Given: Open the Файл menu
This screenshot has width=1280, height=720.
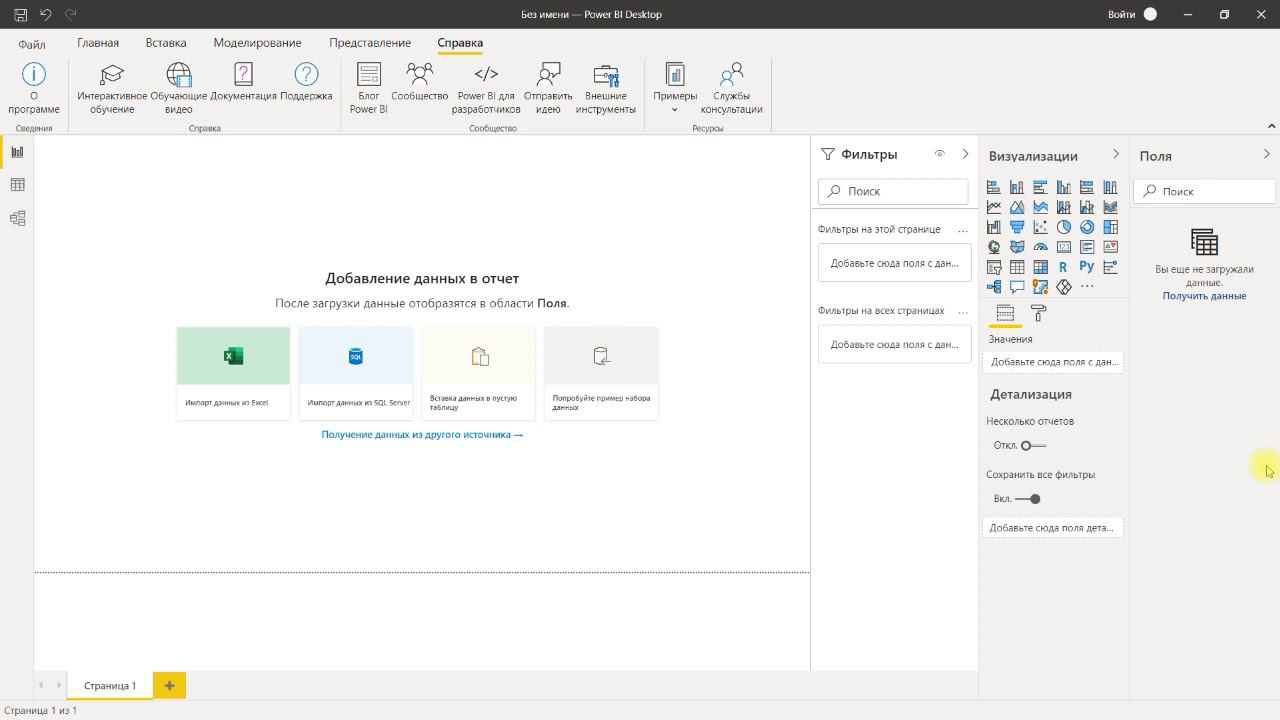Looking at the screenshot, I should [x=32, y=44].
